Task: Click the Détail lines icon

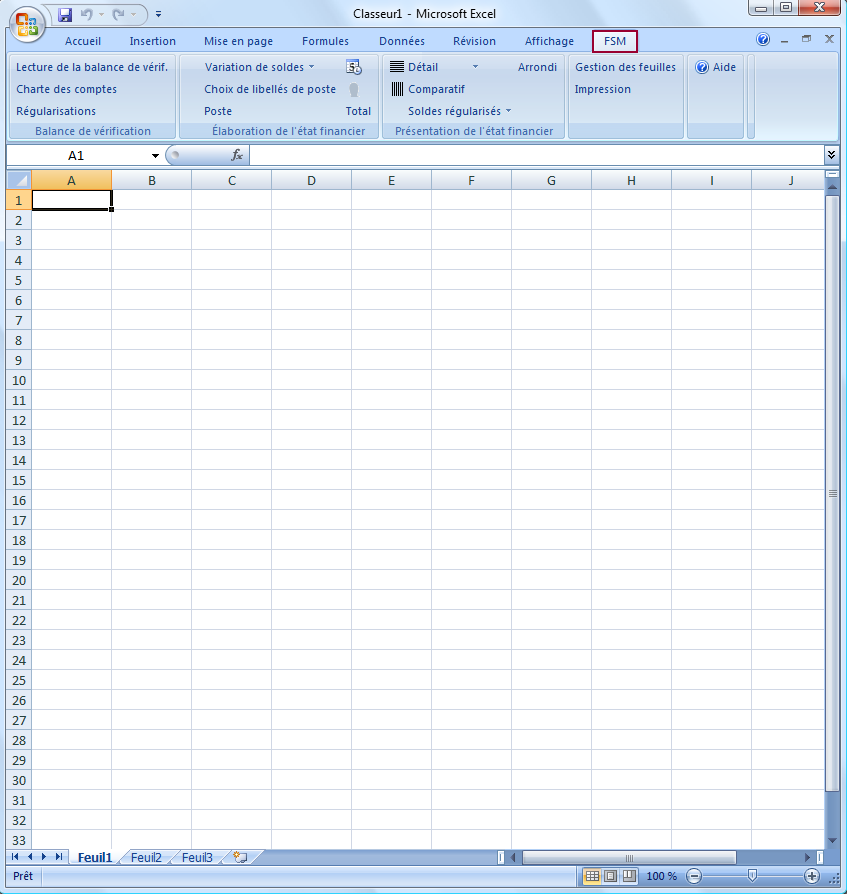Action: coord(397,67)
